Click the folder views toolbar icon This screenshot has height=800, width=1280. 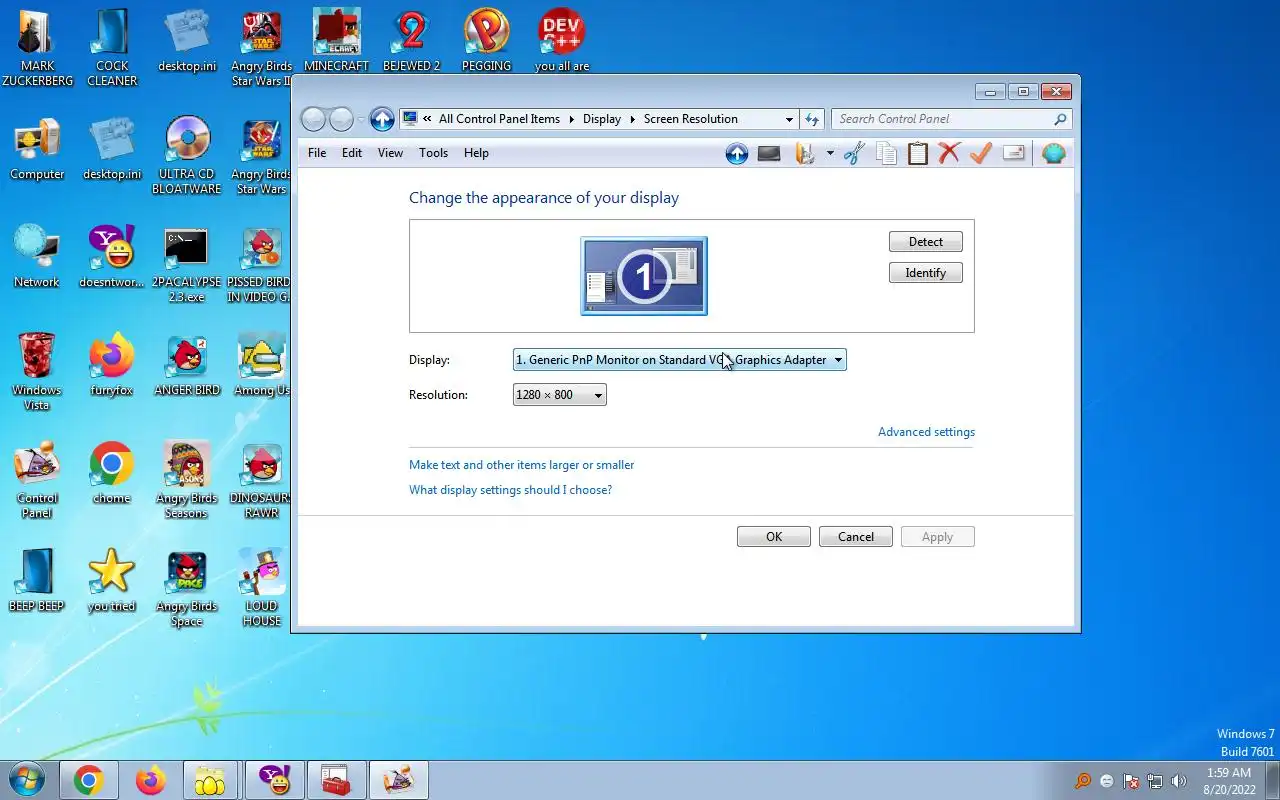click(805, 153)
